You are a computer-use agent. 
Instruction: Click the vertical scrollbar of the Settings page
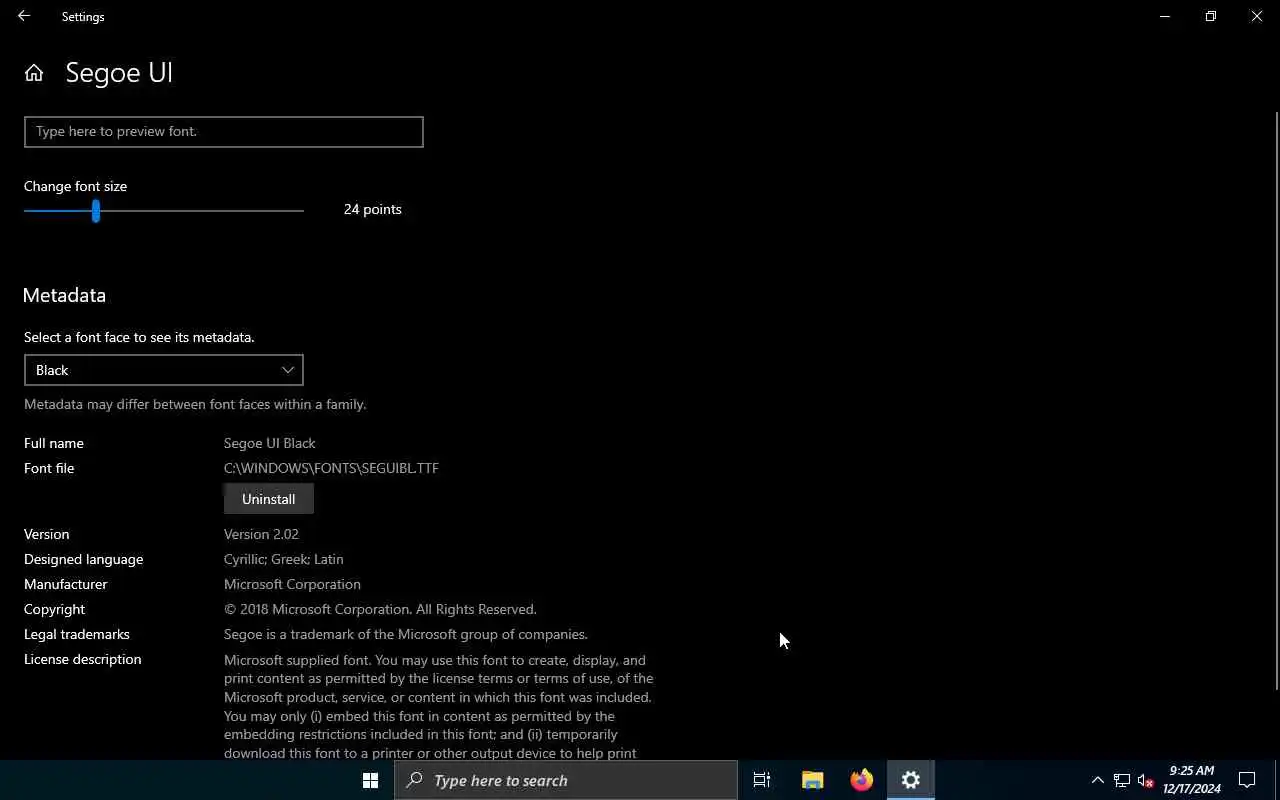click(x=1275, y=400)
